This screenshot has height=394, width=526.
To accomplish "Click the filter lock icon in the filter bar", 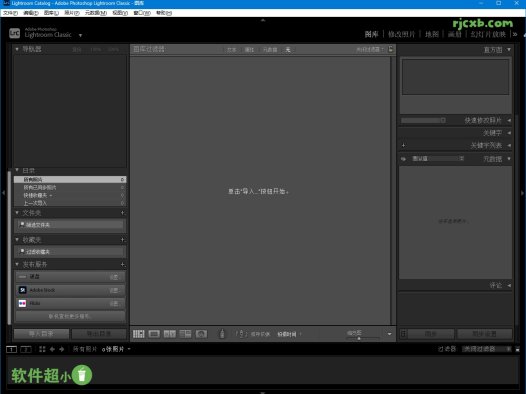I will click(391, 49).
